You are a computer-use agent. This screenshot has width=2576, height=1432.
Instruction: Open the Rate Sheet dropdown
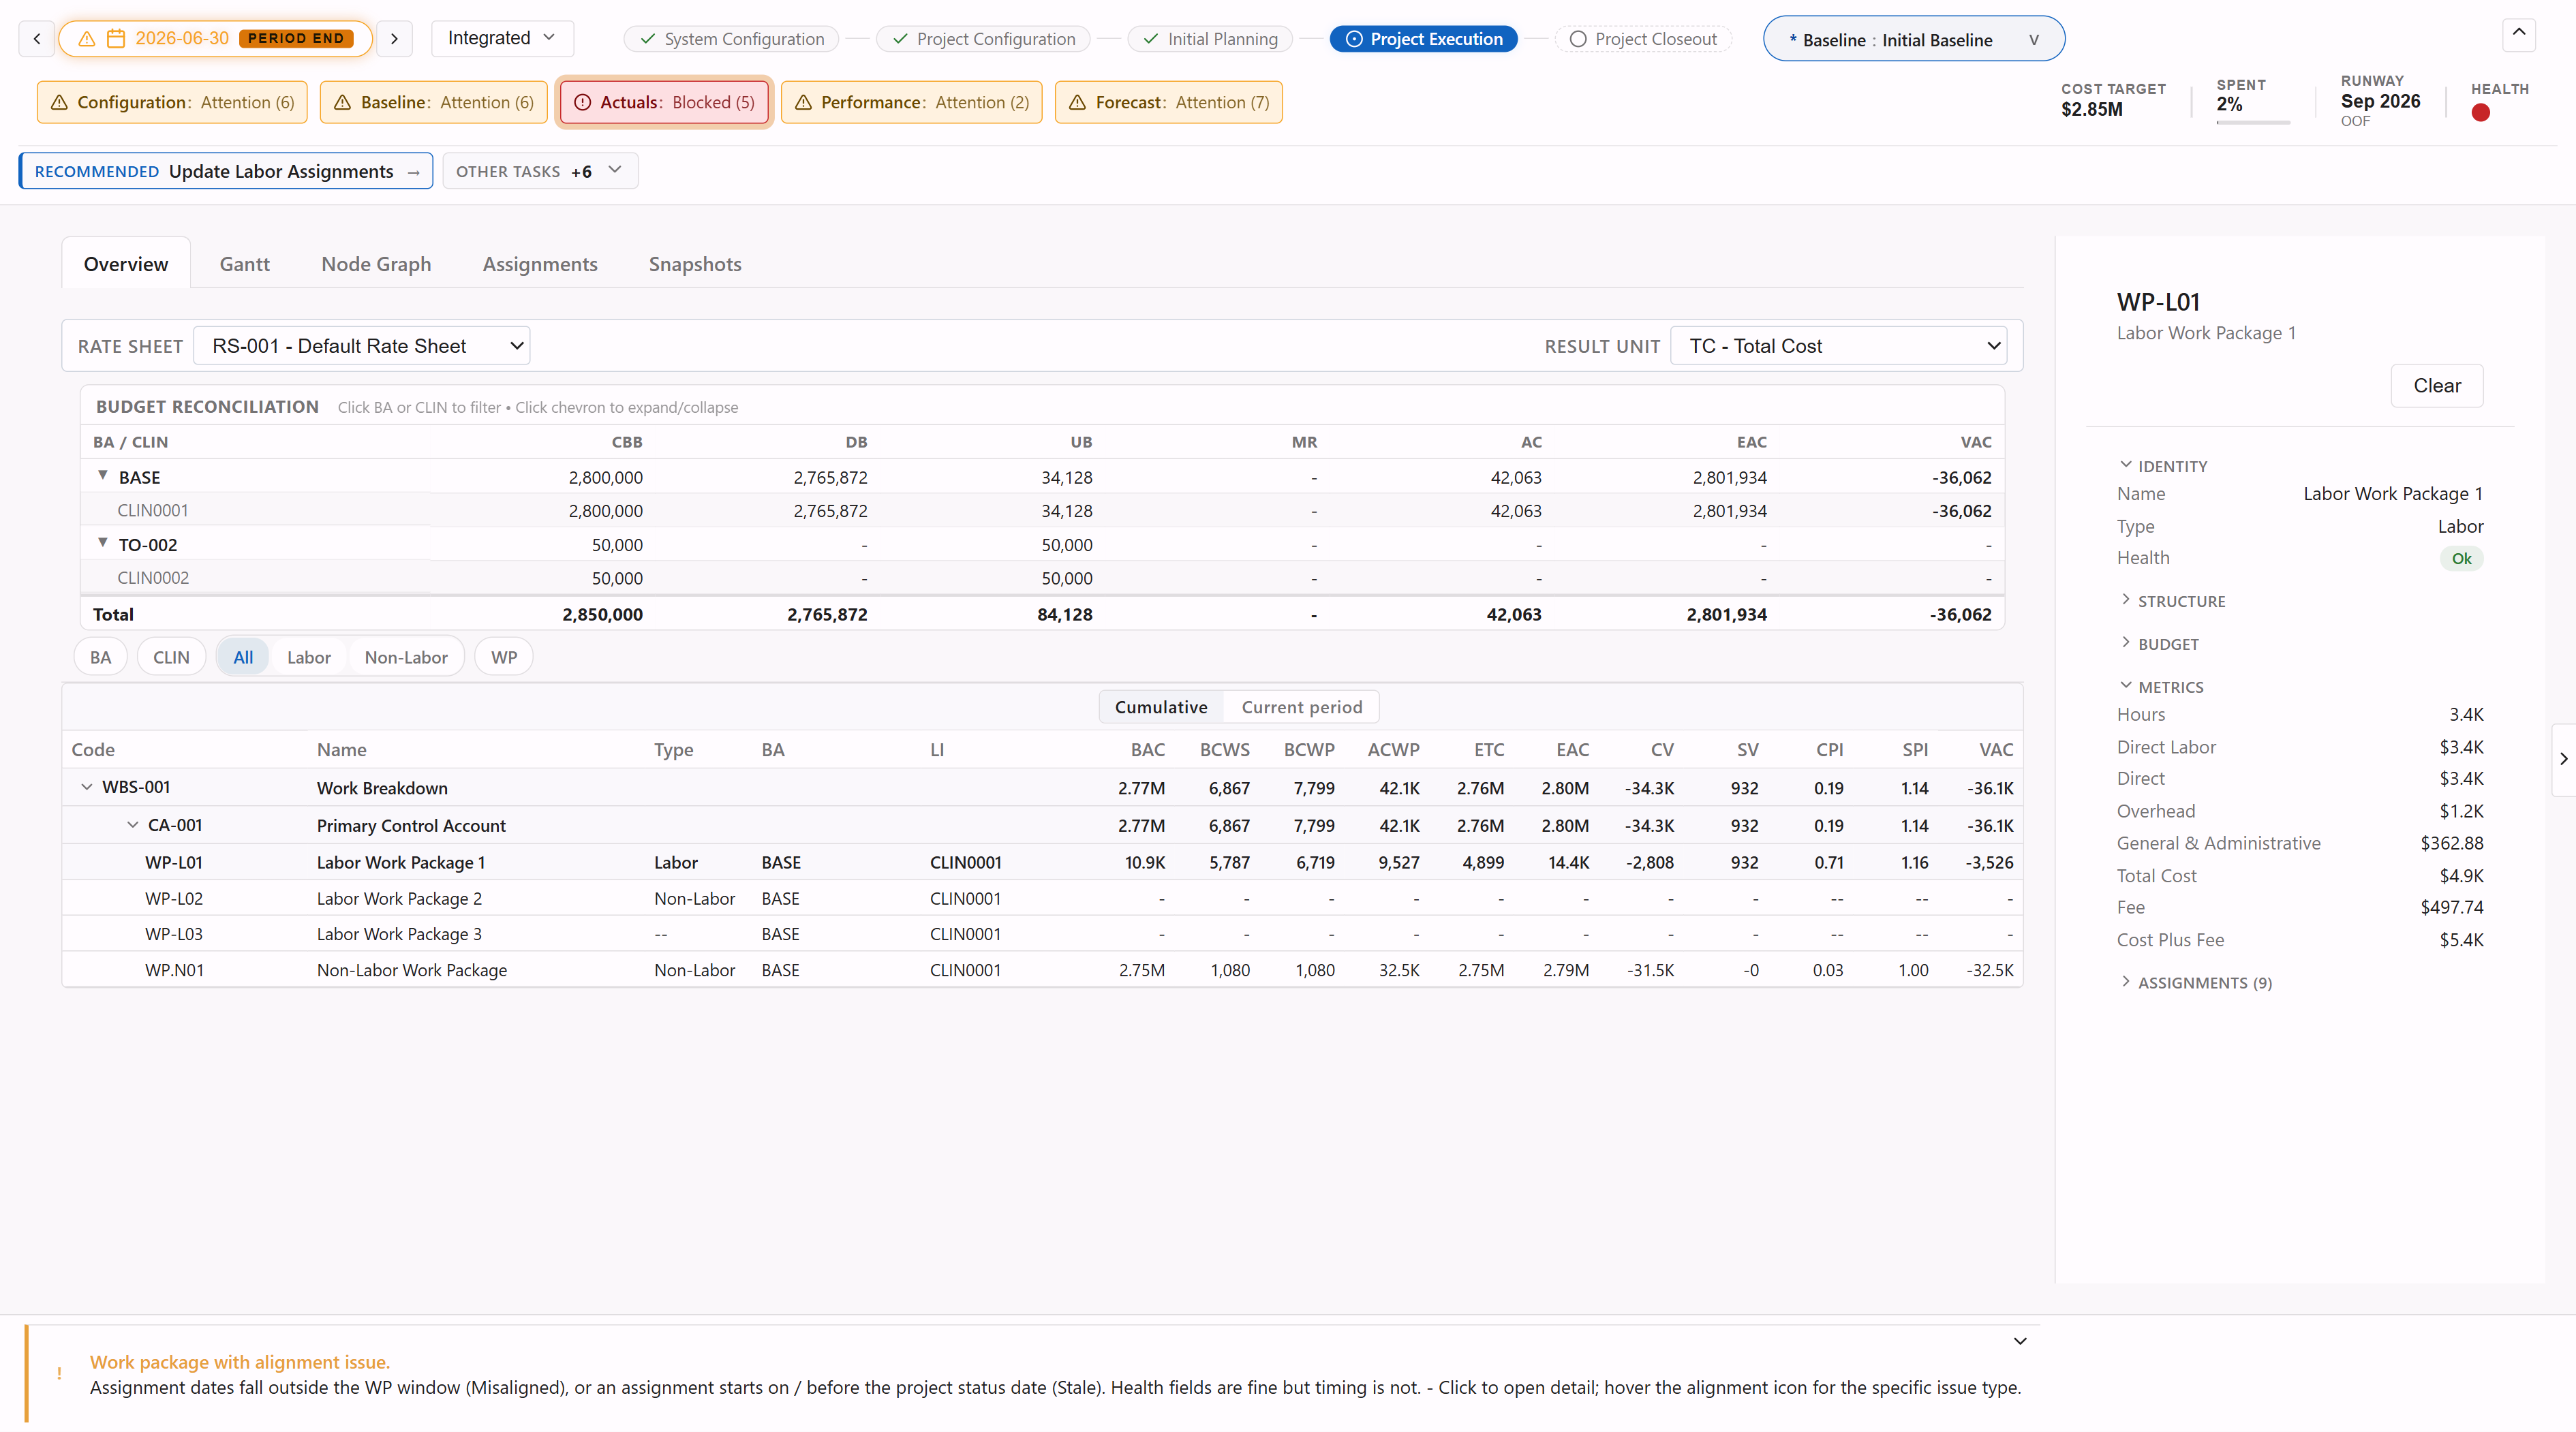tap(362, 346)
